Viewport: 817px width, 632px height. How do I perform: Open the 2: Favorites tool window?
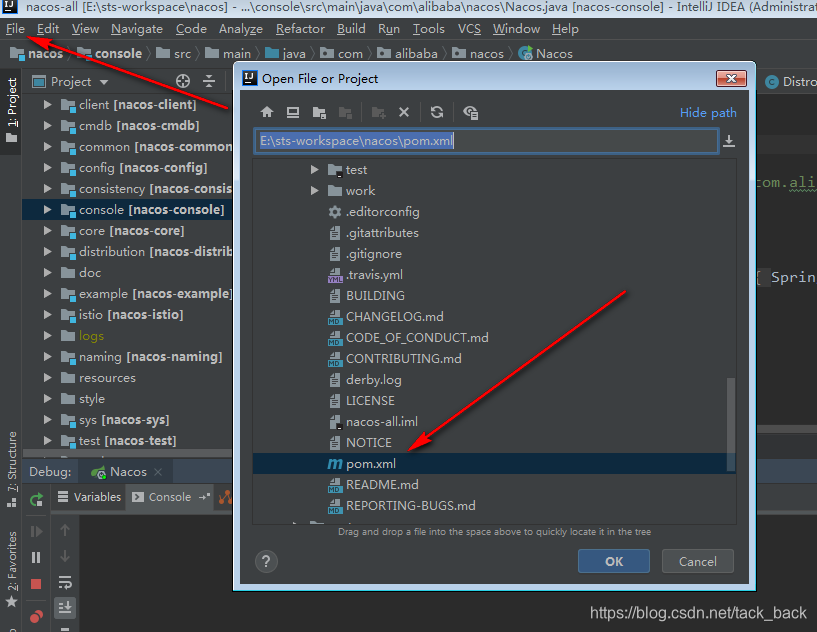click(x=11, y=569)
